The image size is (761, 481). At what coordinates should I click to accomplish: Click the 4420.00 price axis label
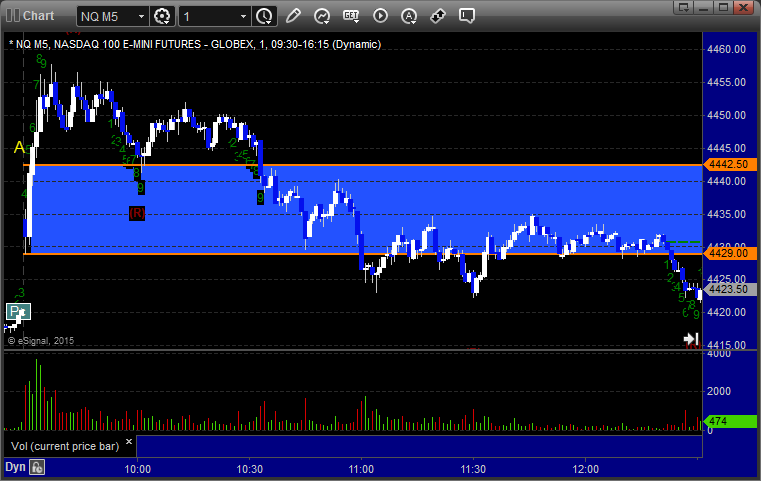(x=727, y=312)
